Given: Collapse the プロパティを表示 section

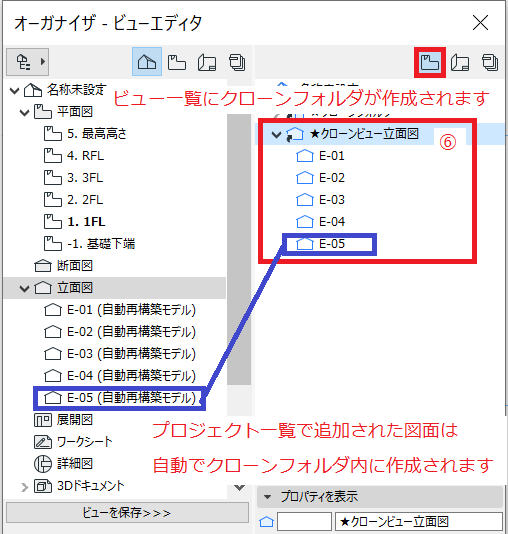Looking at the screenshot, I should pyautogui.click(x=268, y=497).
